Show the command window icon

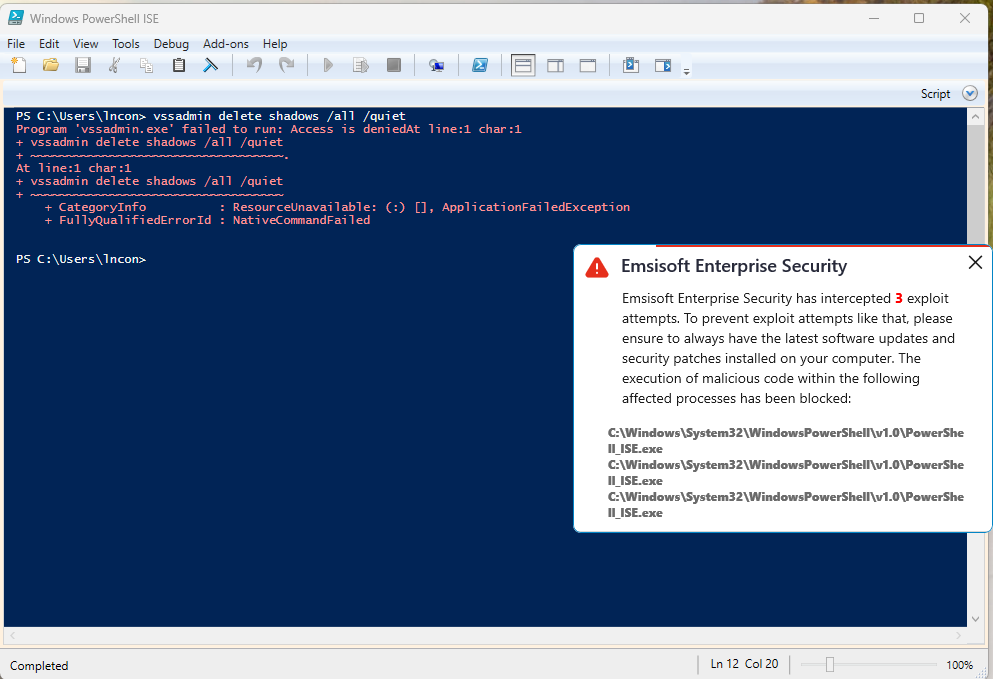[631, 65]
